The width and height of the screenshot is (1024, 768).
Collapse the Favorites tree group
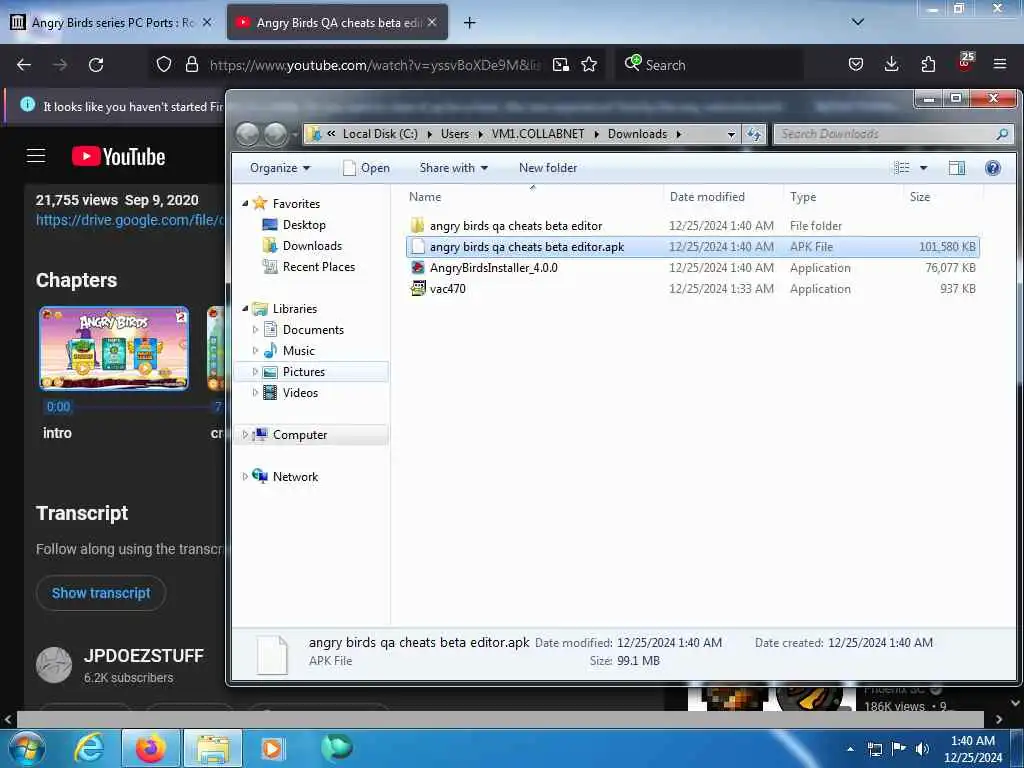pyautogui.click(x=245, y=204)
